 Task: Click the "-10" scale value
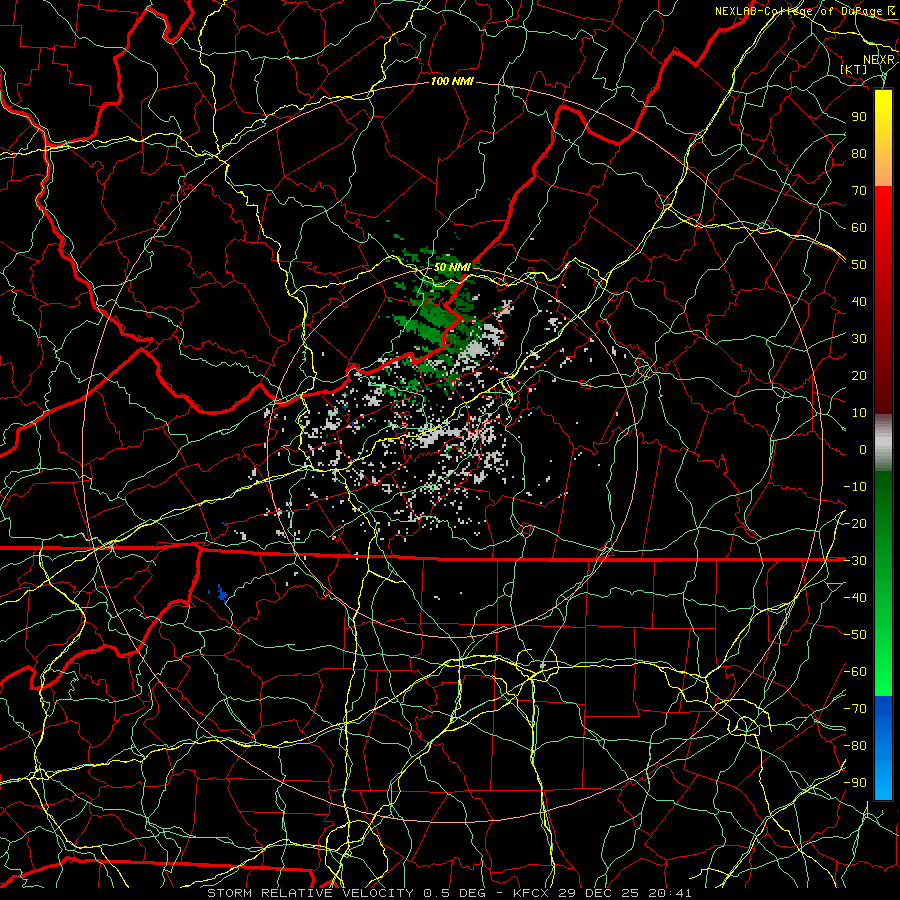(855, 487)
